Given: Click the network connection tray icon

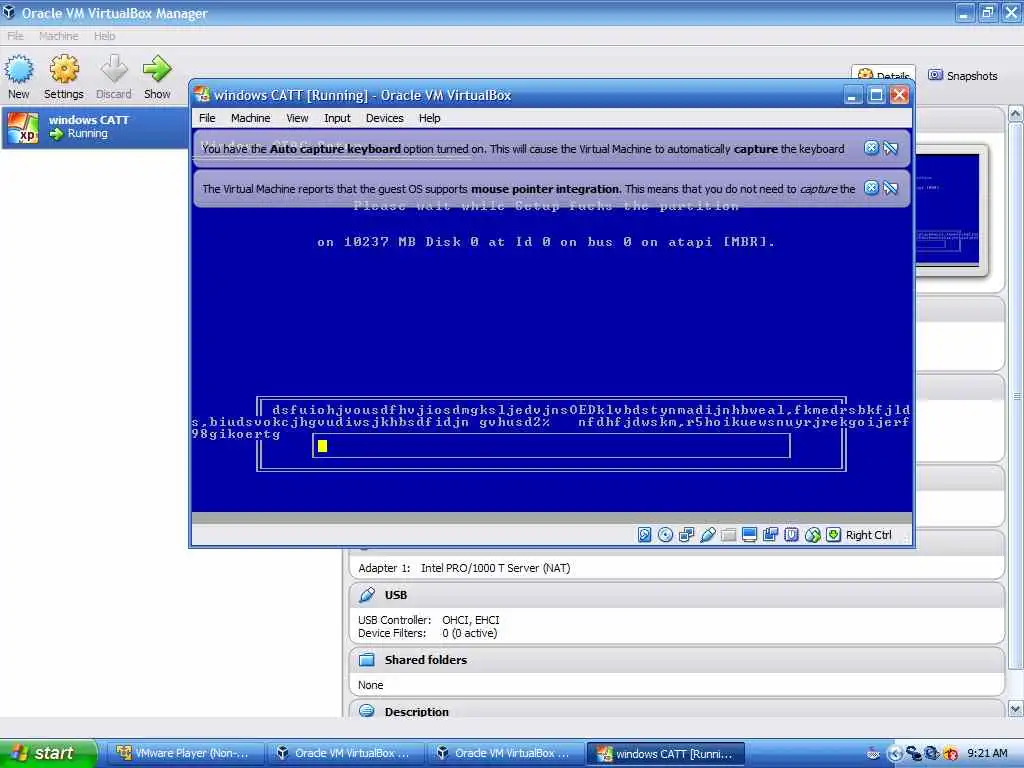Looking at the screenshot, I should click(914, 754).
